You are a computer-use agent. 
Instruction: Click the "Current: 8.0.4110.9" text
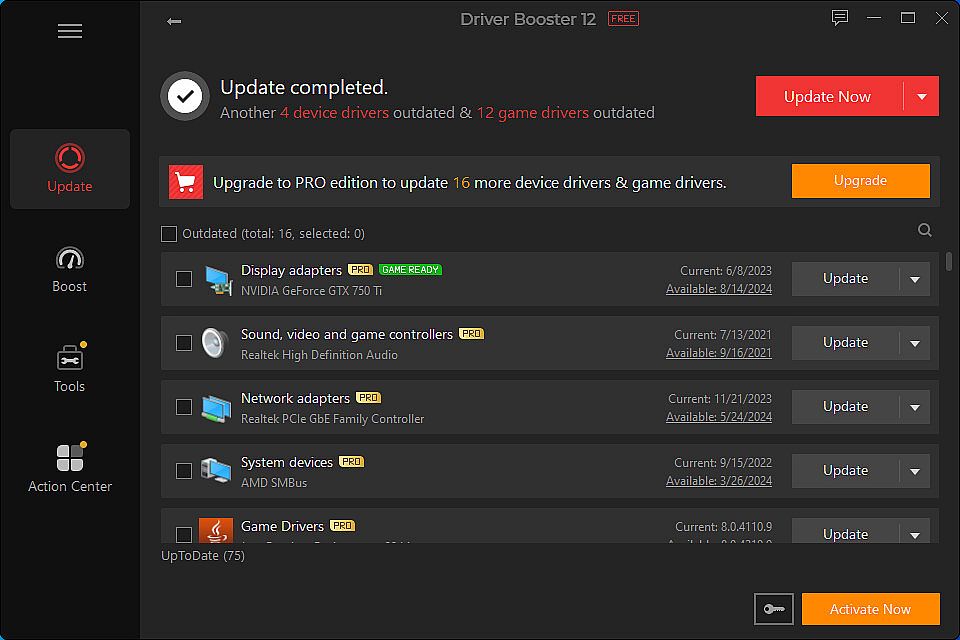[x=724, y=527]
